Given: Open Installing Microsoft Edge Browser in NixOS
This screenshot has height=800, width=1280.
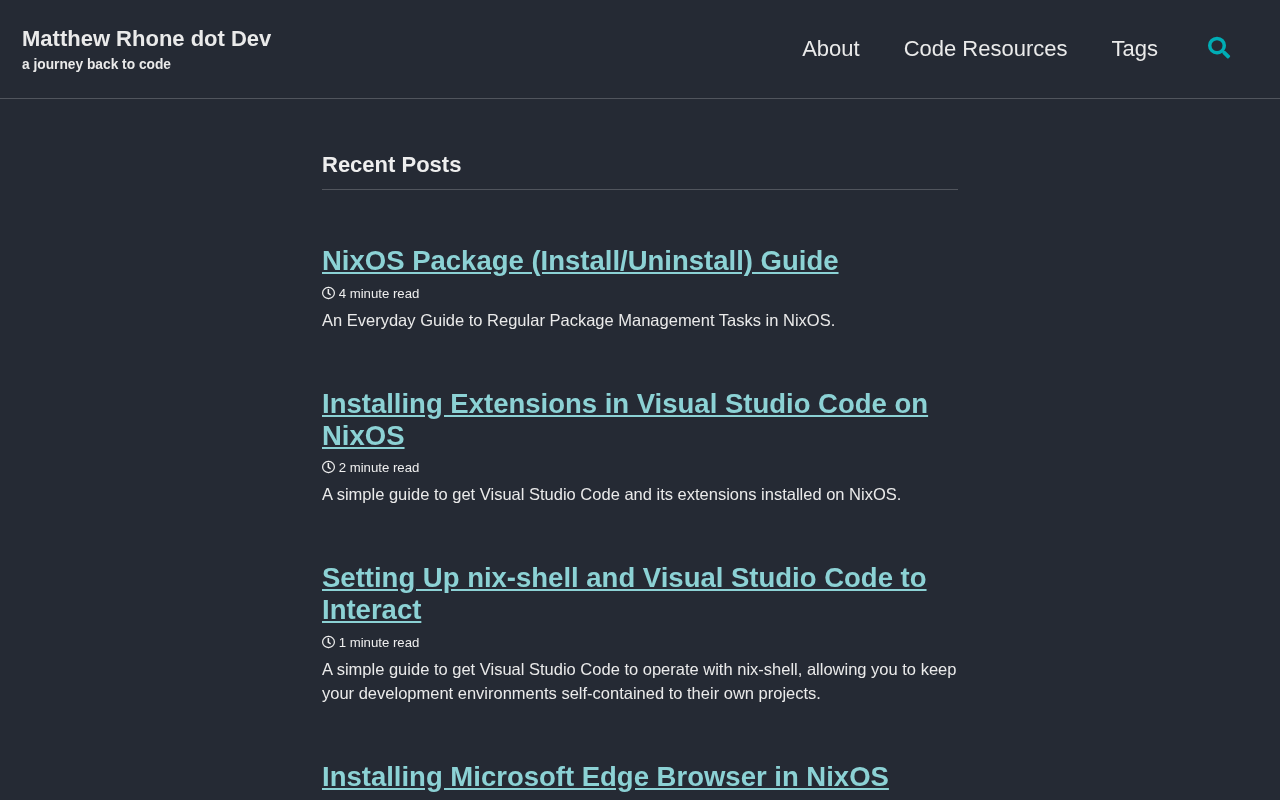Looking at the screenshot, I should (605, 777).
